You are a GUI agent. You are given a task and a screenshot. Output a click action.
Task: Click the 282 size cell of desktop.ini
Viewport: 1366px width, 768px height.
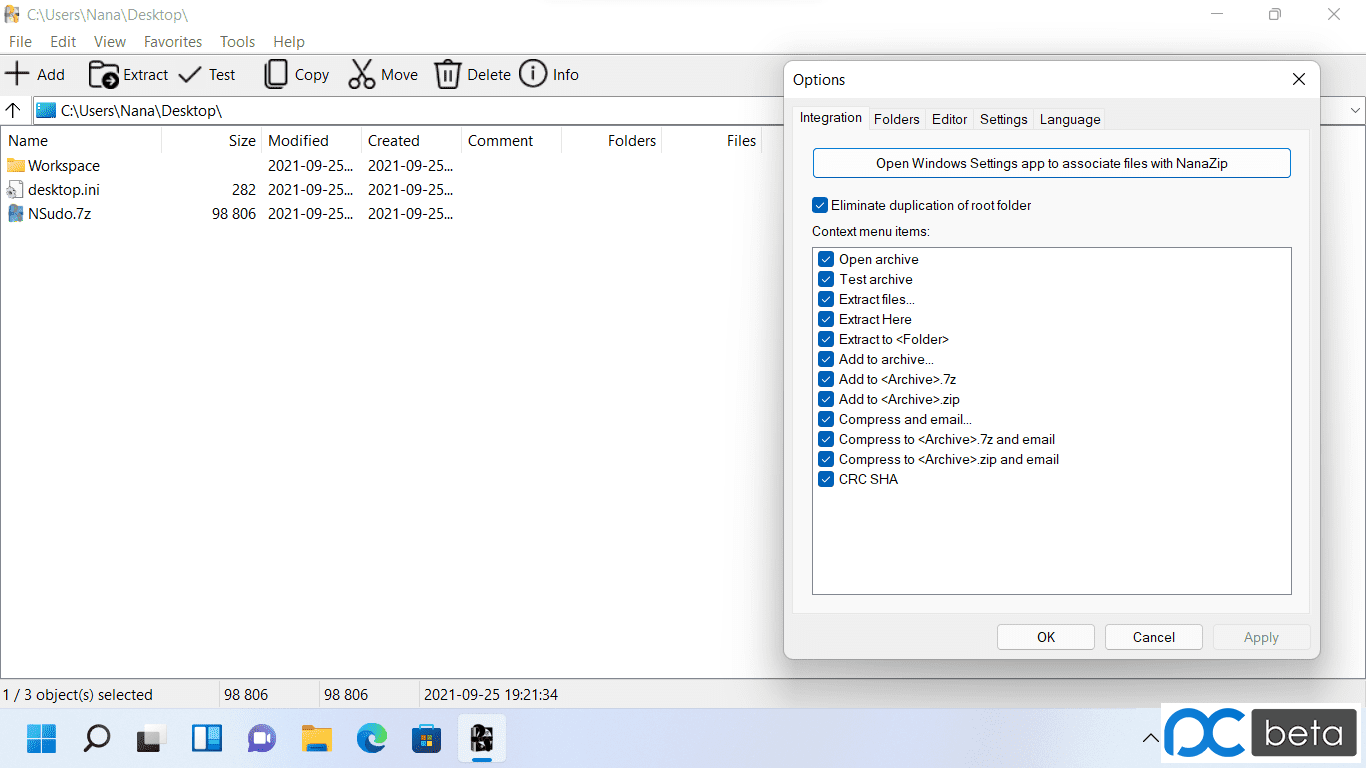(x=244, y=189)
